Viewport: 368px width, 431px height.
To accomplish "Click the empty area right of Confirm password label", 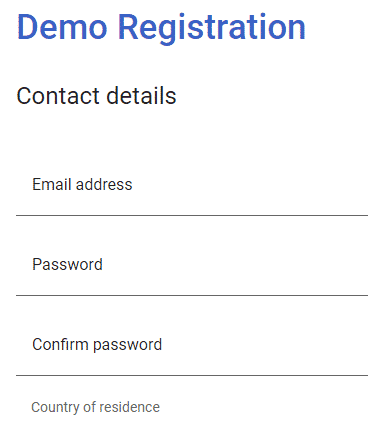I will pos(265,344).
